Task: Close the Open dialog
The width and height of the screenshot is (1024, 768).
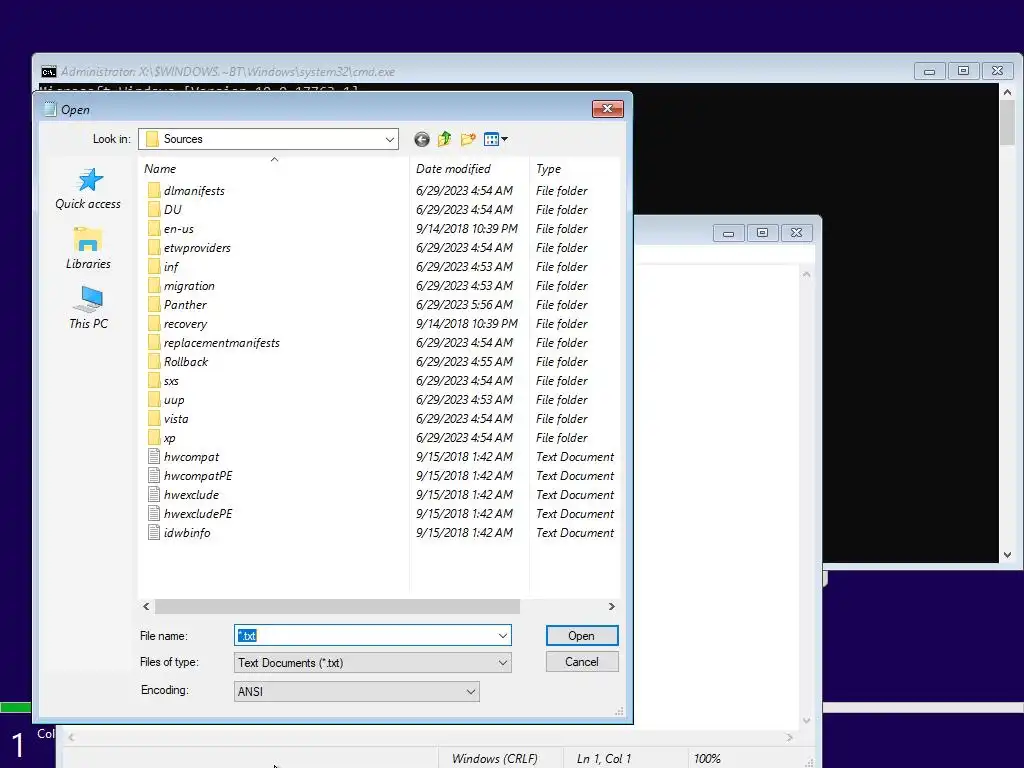Action: coord(607,108)
